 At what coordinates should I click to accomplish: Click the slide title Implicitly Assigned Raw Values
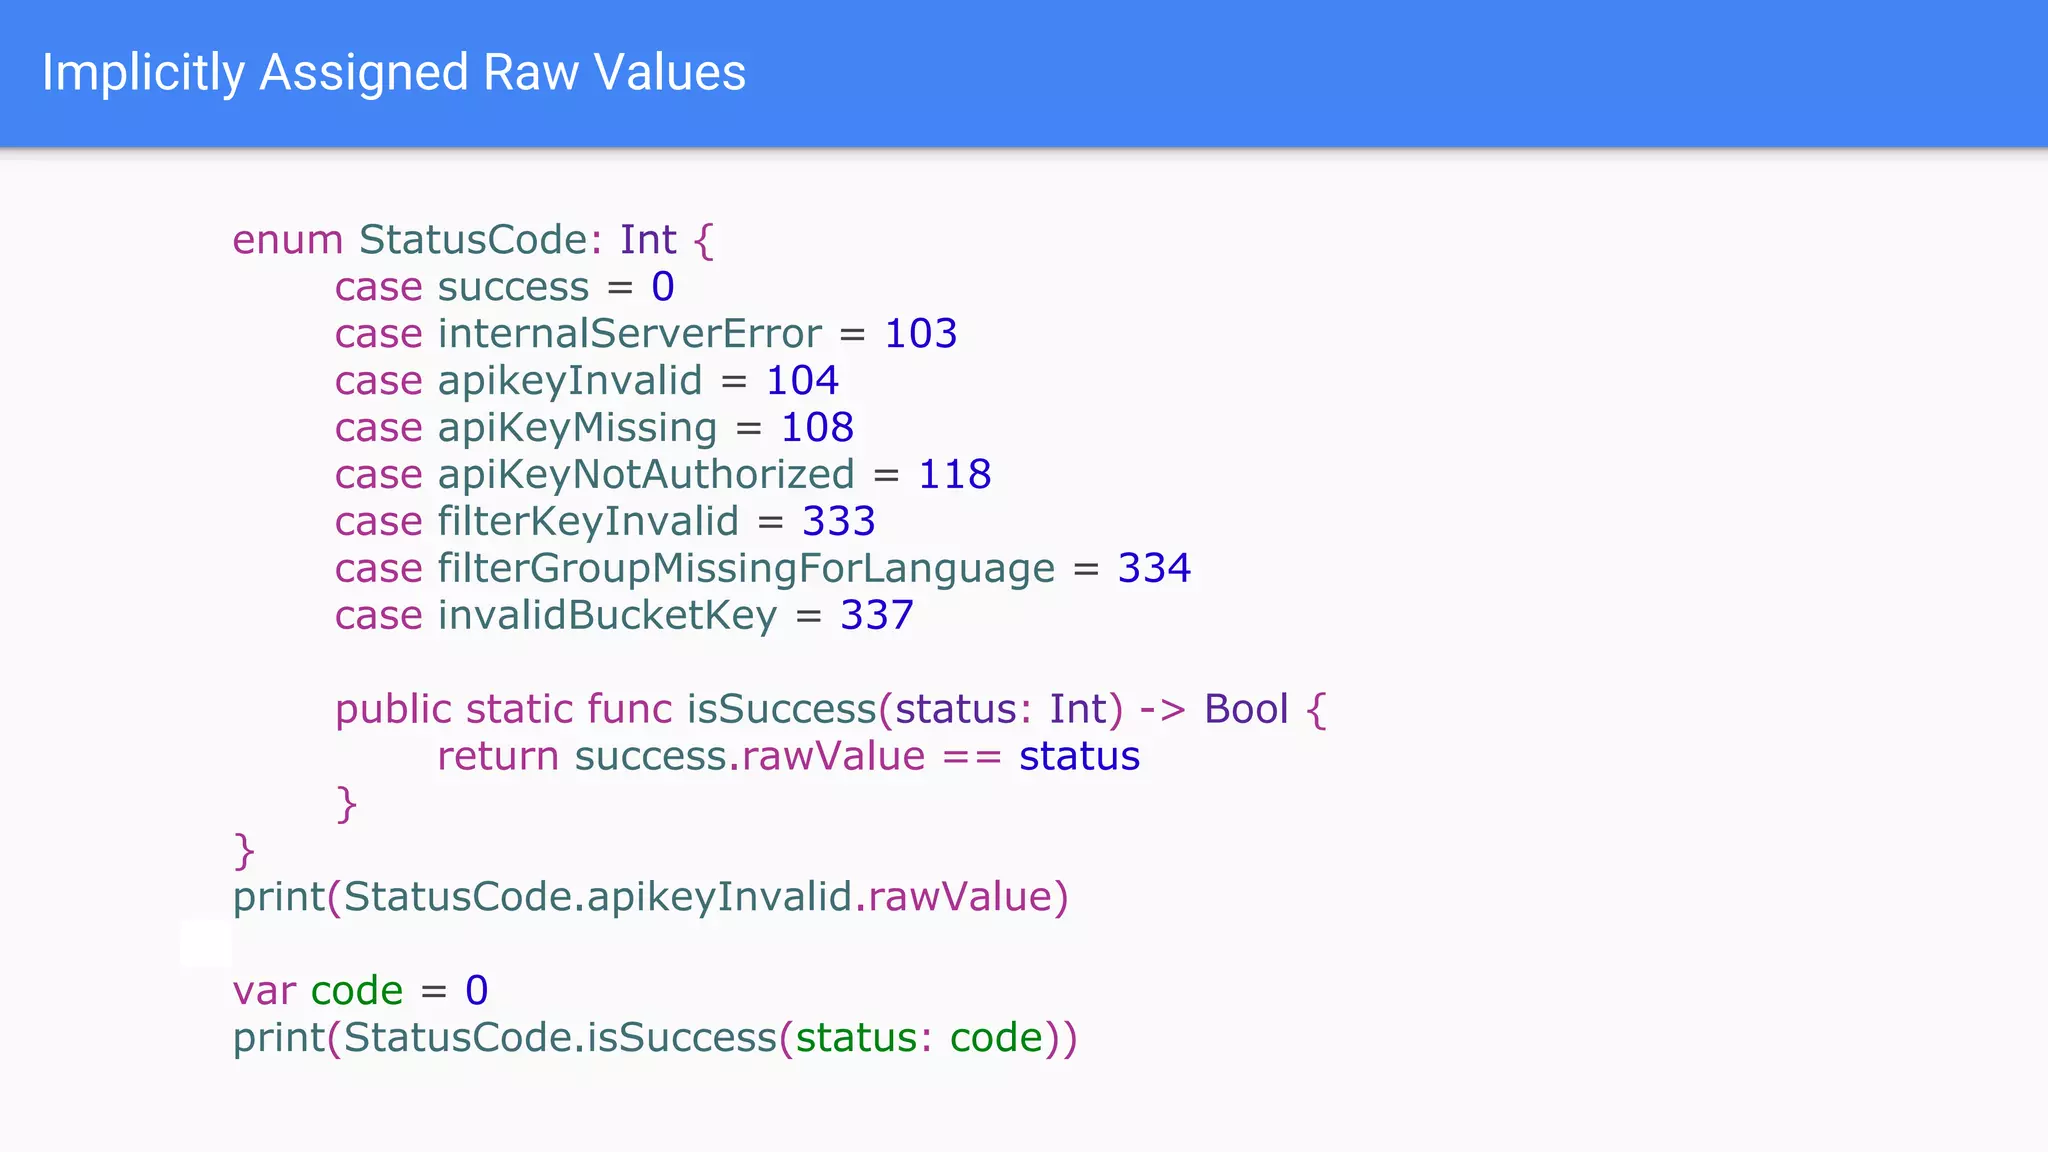click(393, 73)
